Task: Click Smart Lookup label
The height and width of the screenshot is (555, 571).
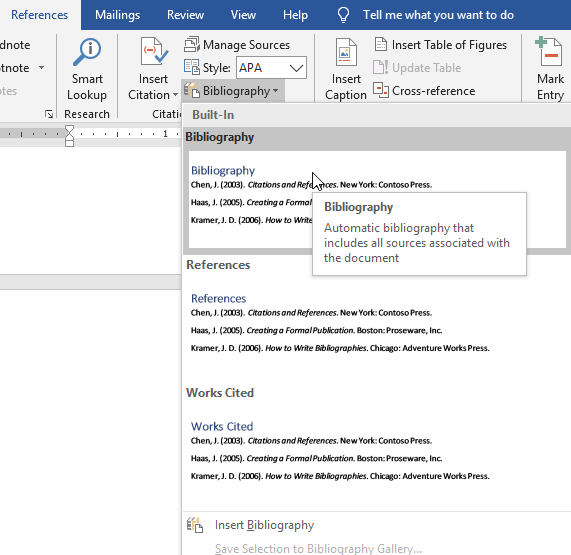Action: point(87,87)
